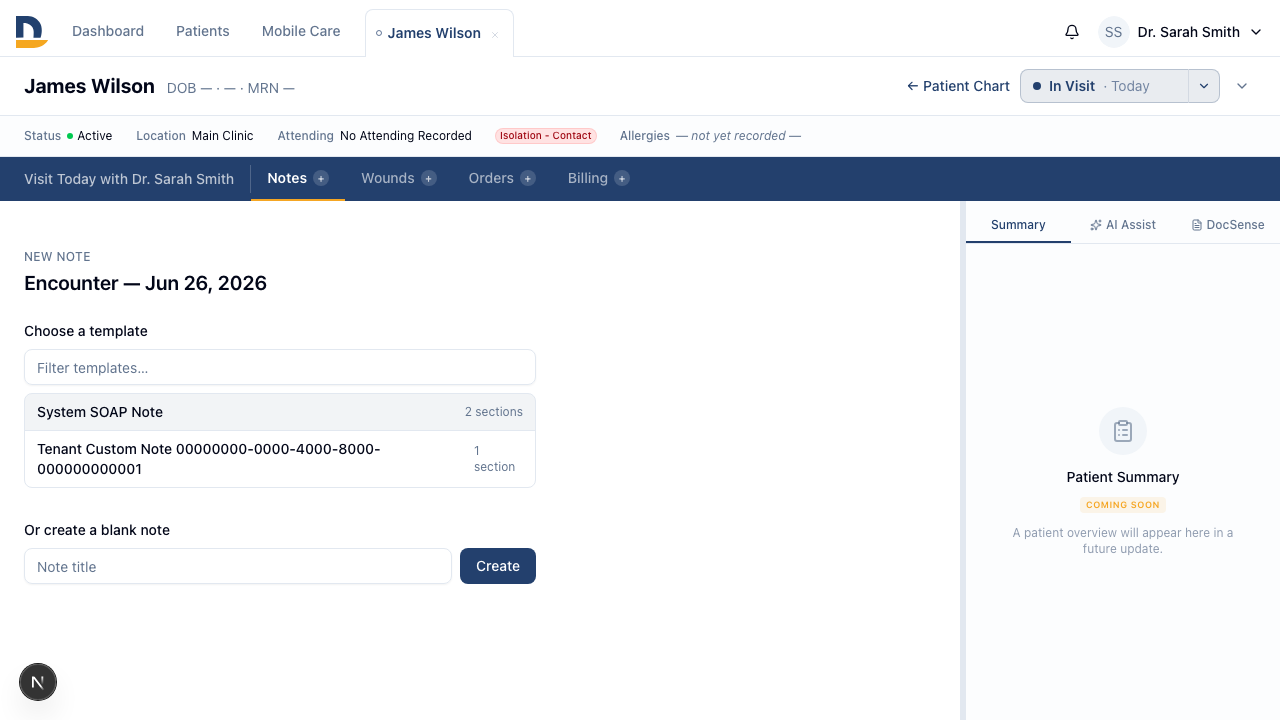
Task: Select the Summary side panel tab
Action: (x=1018, y=225)
